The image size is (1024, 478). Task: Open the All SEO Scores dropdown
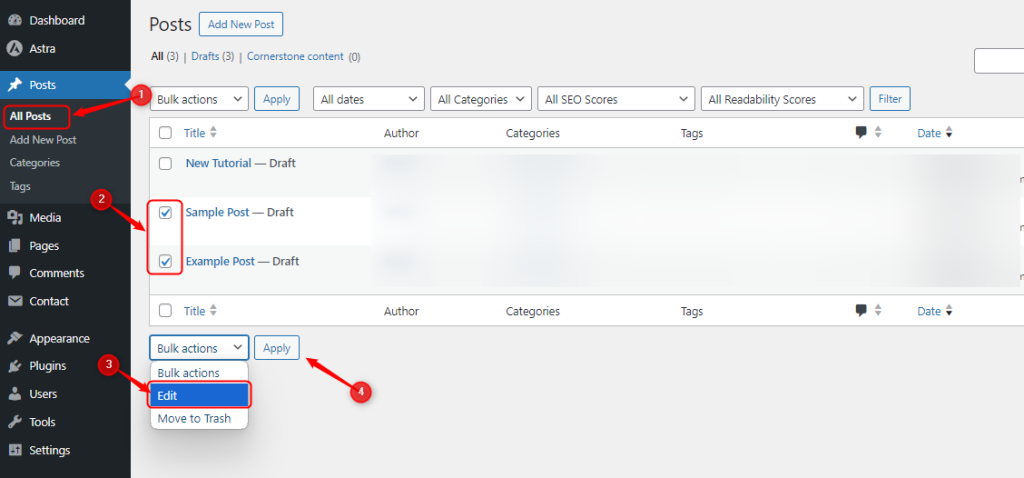tap(615, 99)
